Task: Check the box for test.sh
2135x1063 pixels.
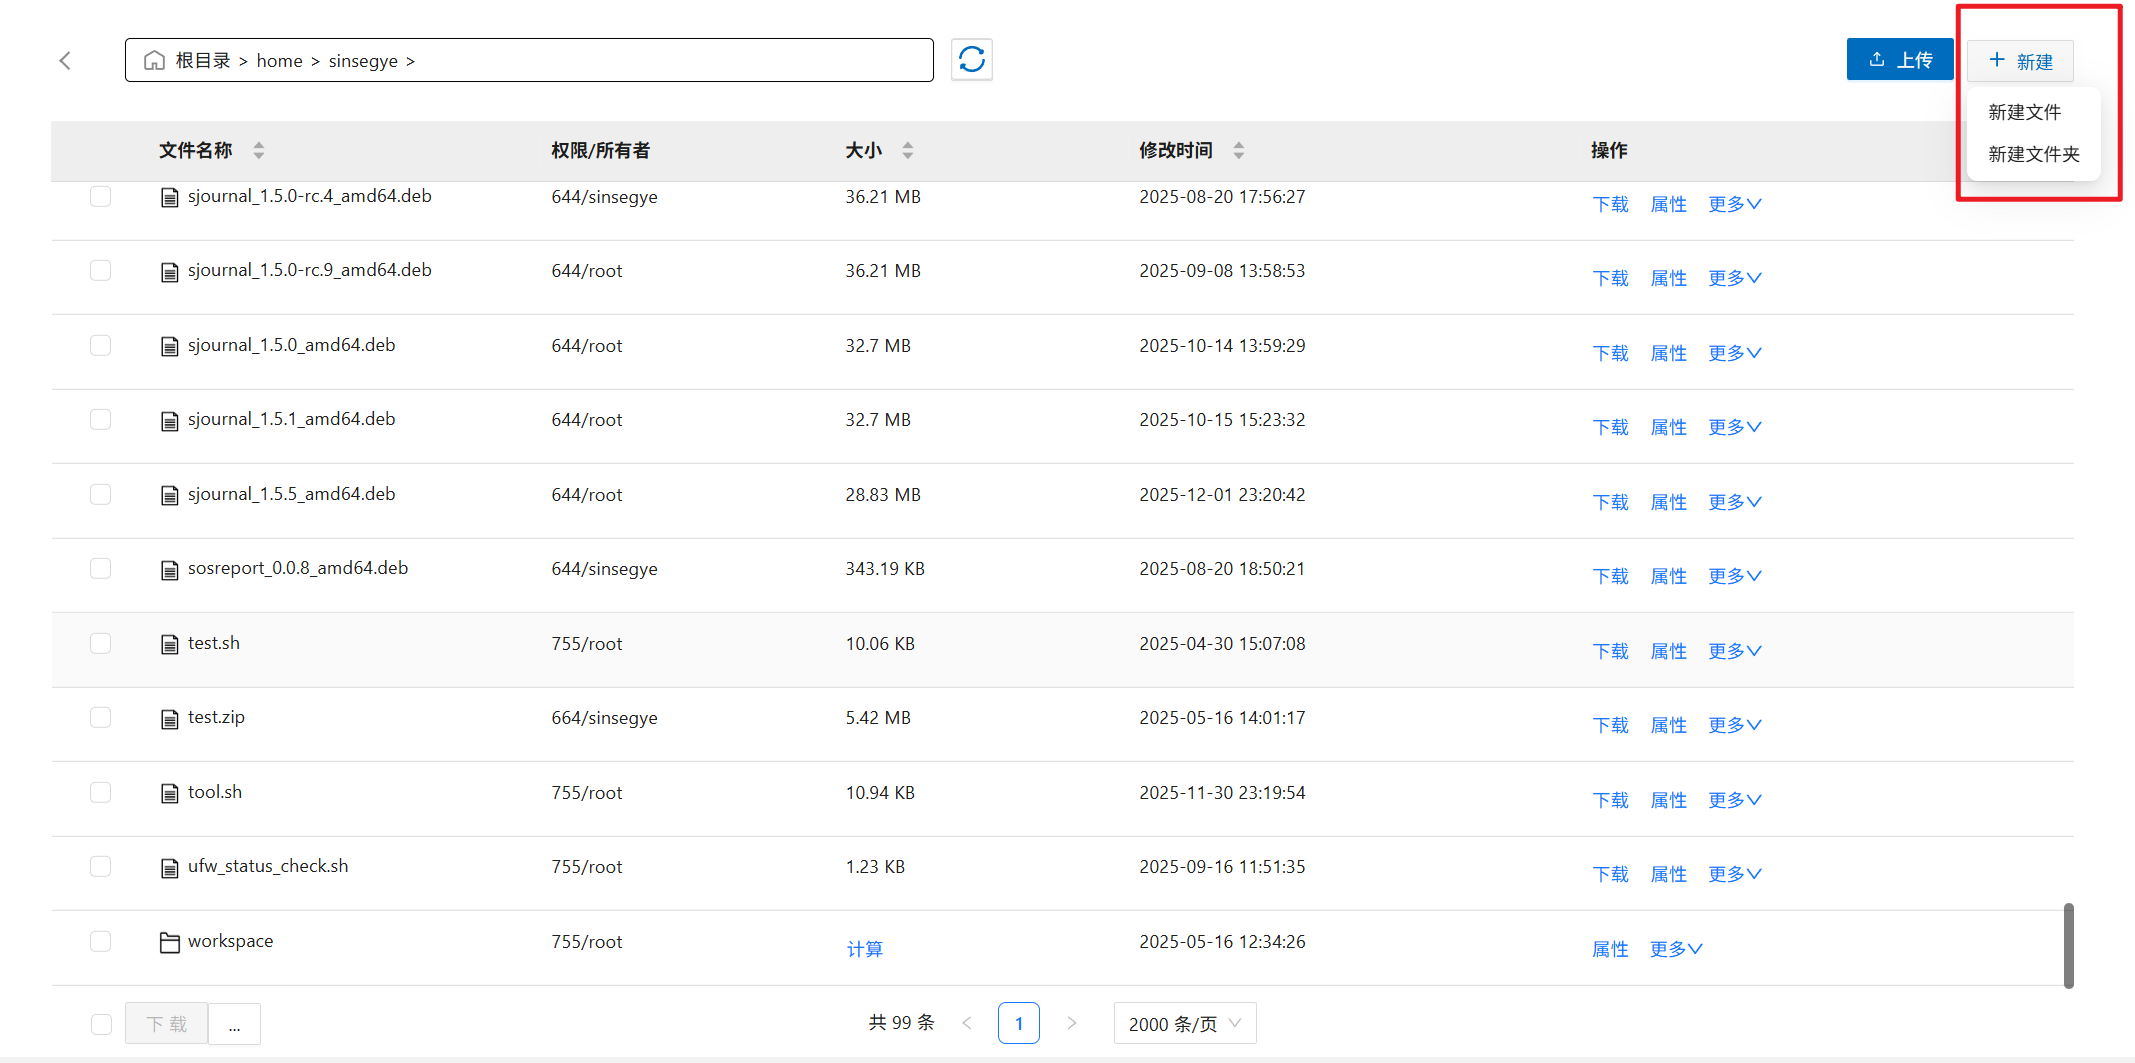Action: tap(100, 643)
